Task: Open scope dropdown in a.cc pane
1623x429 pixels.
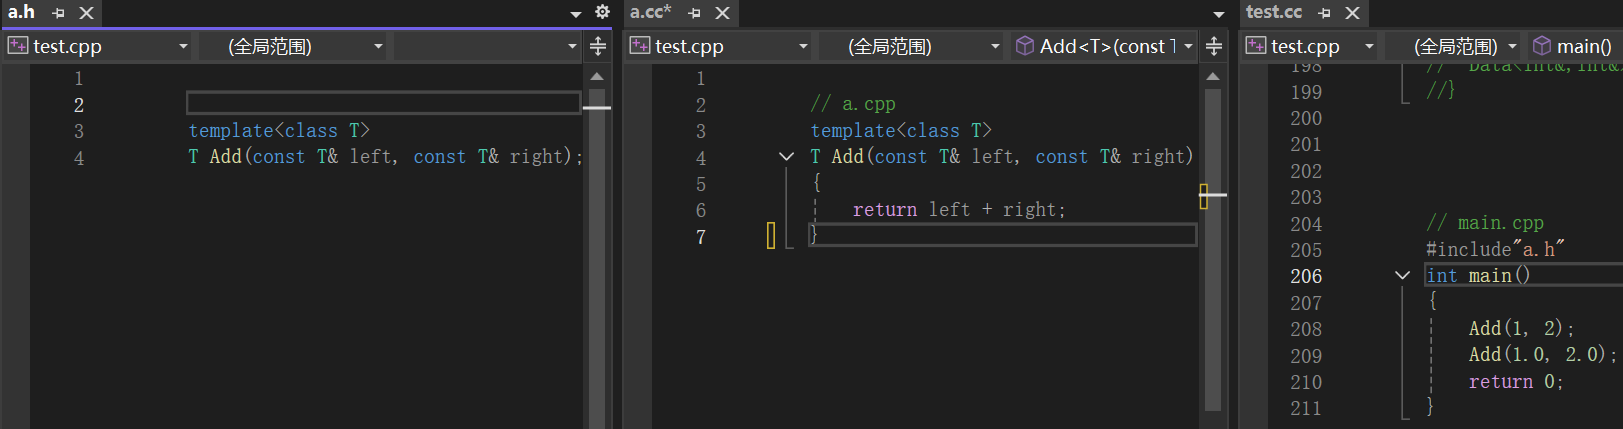Action: 911,46
